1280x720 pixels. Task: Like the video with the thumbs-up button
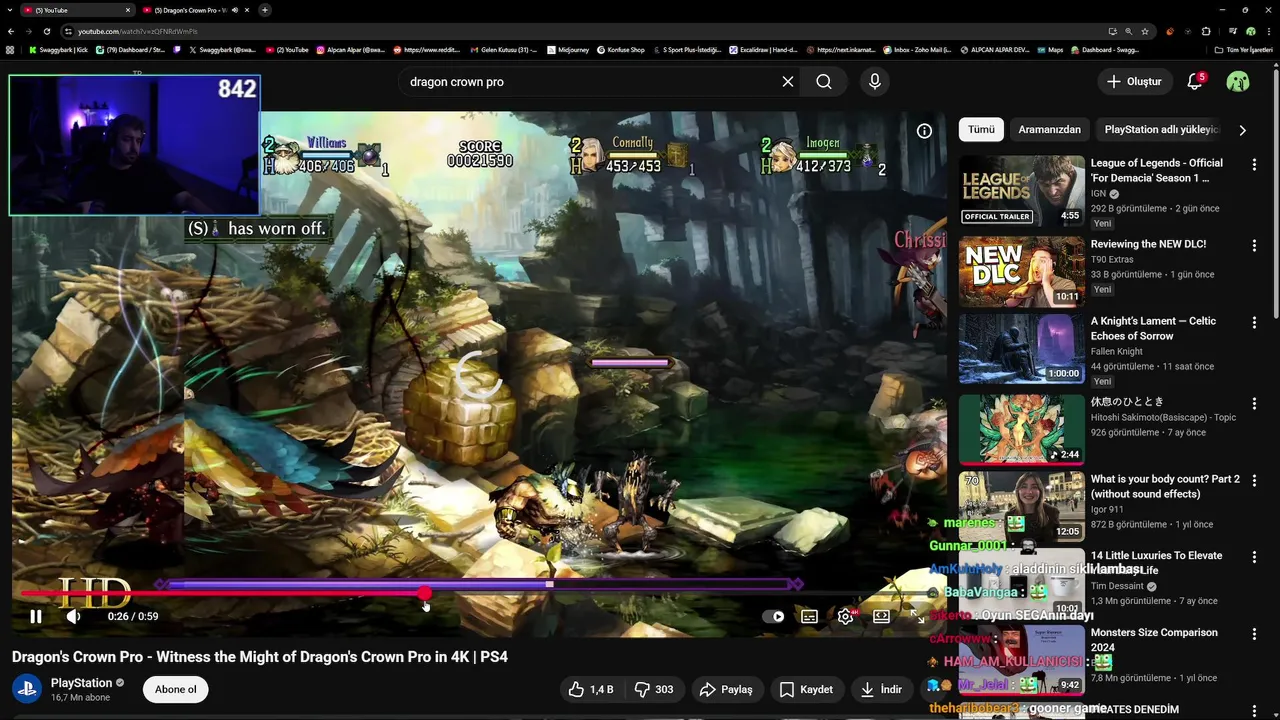click(590, 689)
